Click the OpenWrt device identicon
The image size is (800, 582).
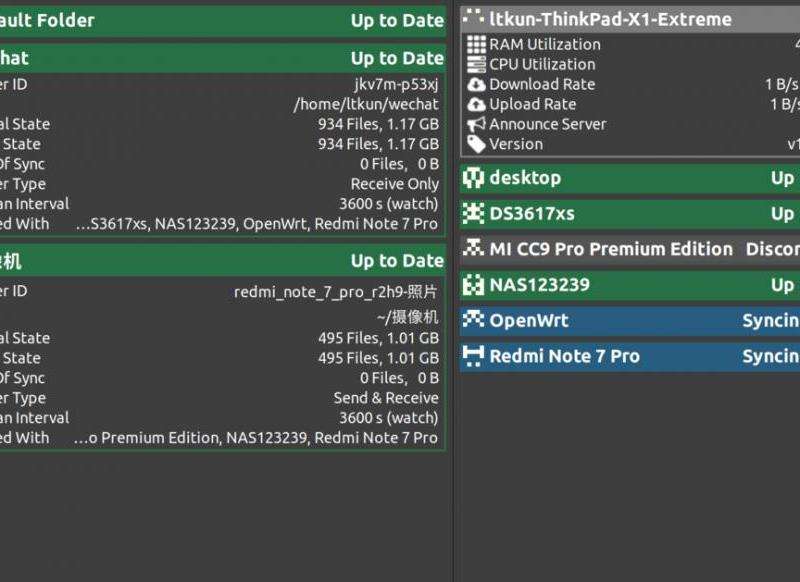473,320
